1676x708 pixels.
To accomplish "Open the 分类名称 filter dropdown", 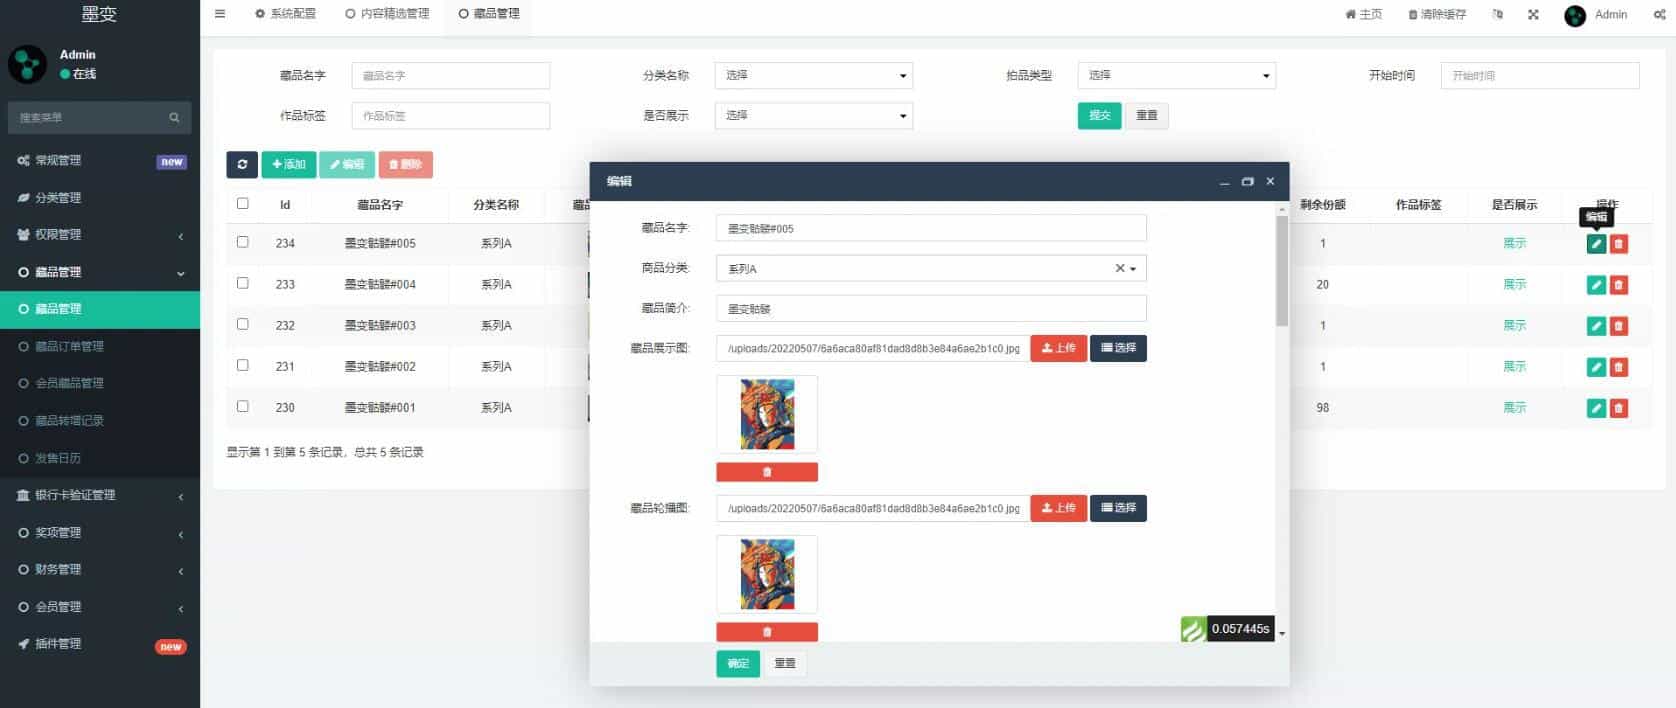I will (813, 76).
